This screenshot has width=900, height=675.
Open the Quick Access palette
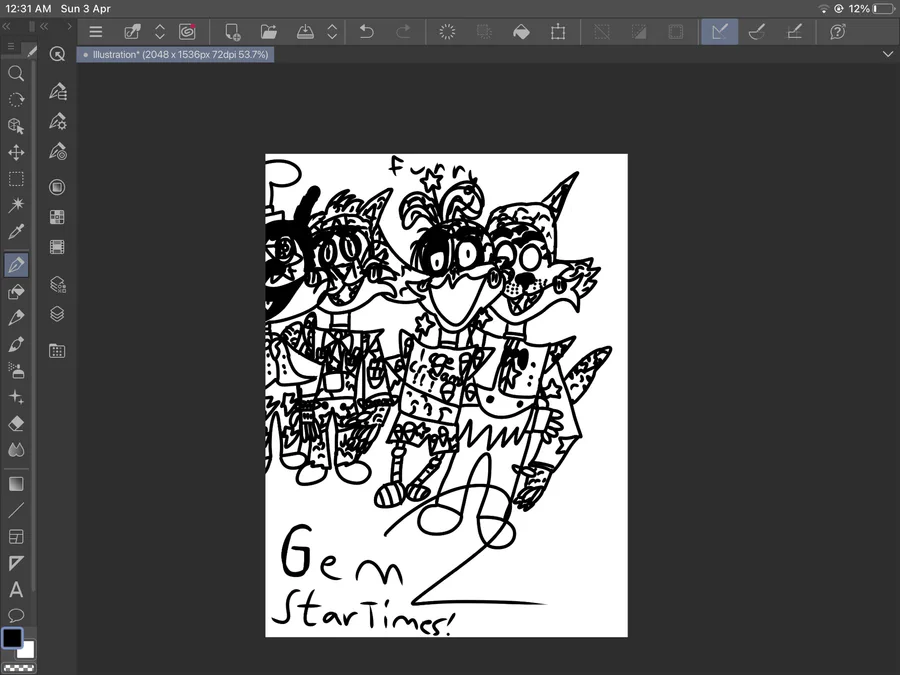click(x=57, y=54)
